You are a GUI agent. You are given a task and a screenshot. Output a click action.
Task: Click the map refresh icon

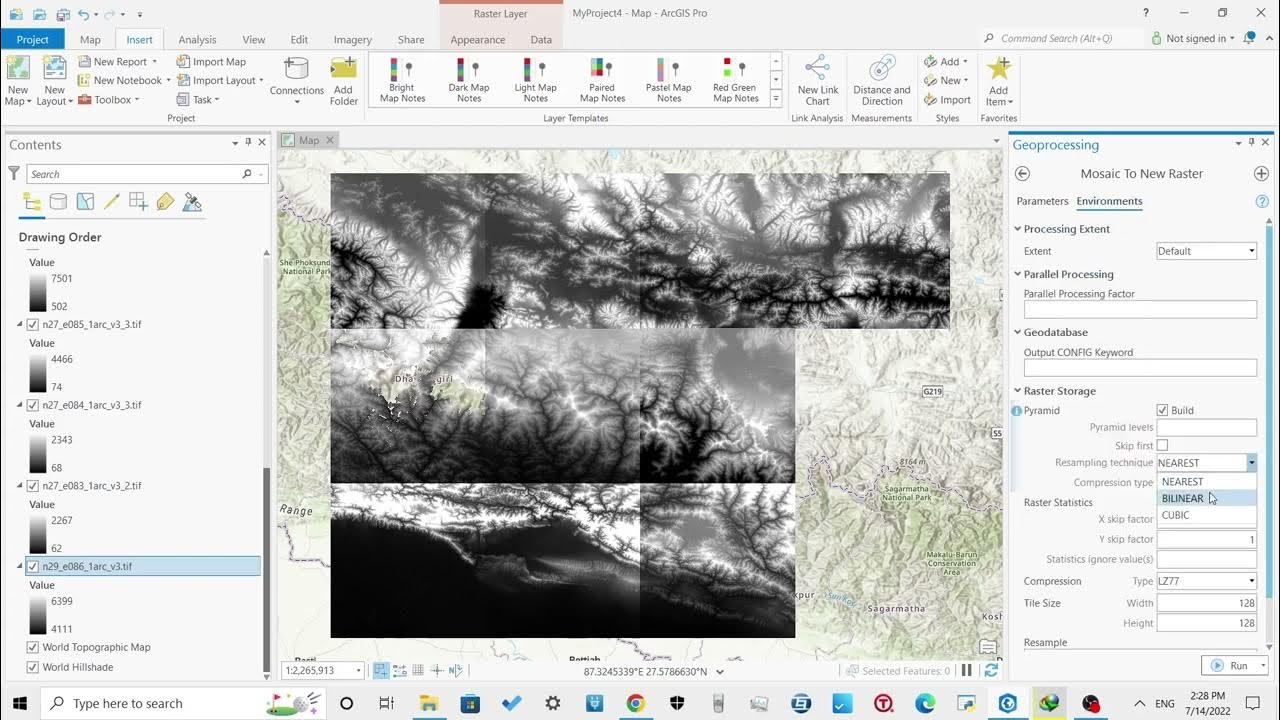click(x=991, y=671)
